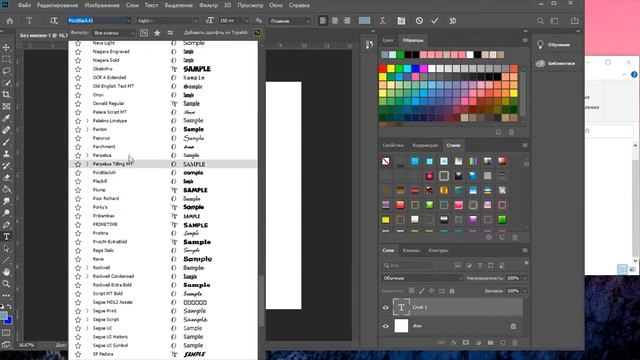The width and height of the screenshot is (640, 360).
Task: Align text left
Action: (x=323, y=20)
